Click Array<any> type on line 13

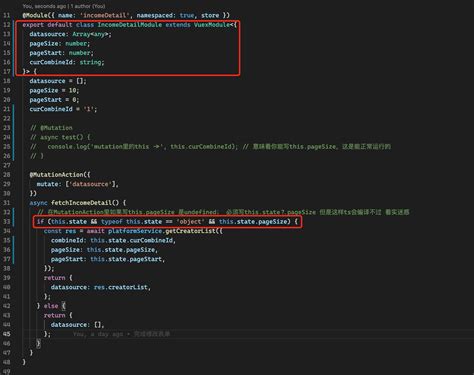90,34
